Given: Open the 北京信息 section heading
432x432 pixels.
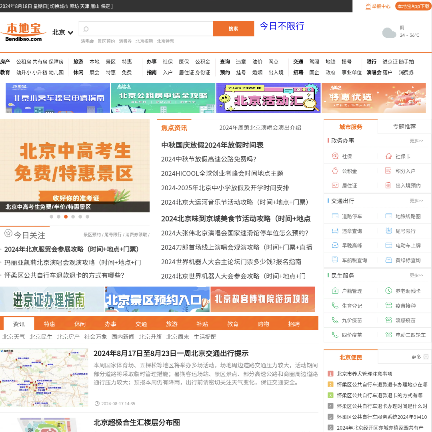Looking at the screenshot, I should [x=351, y=357].
